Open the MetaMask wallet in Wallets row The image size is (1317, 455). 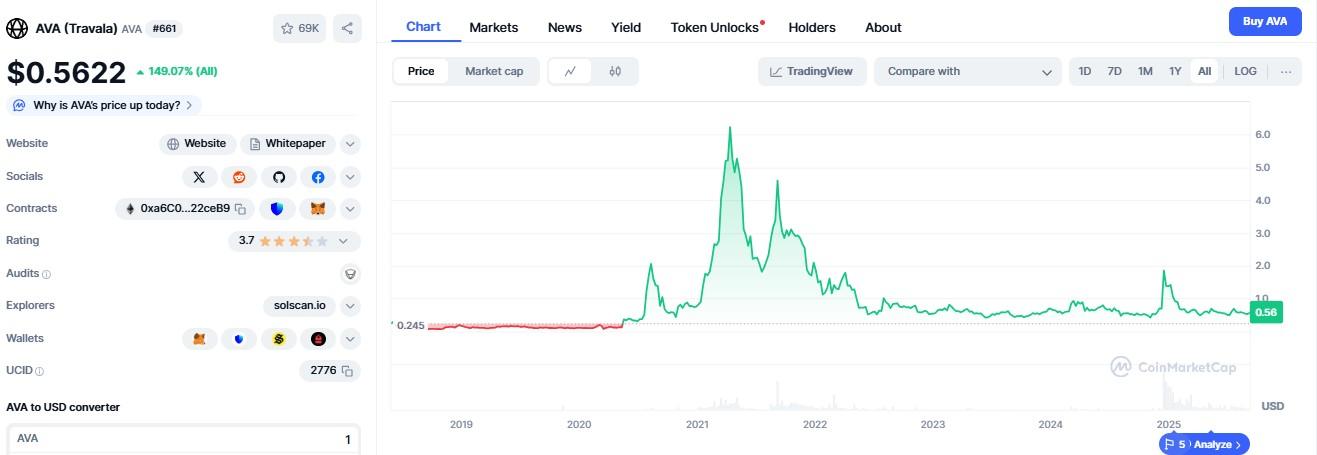click(x=199, y=339)
